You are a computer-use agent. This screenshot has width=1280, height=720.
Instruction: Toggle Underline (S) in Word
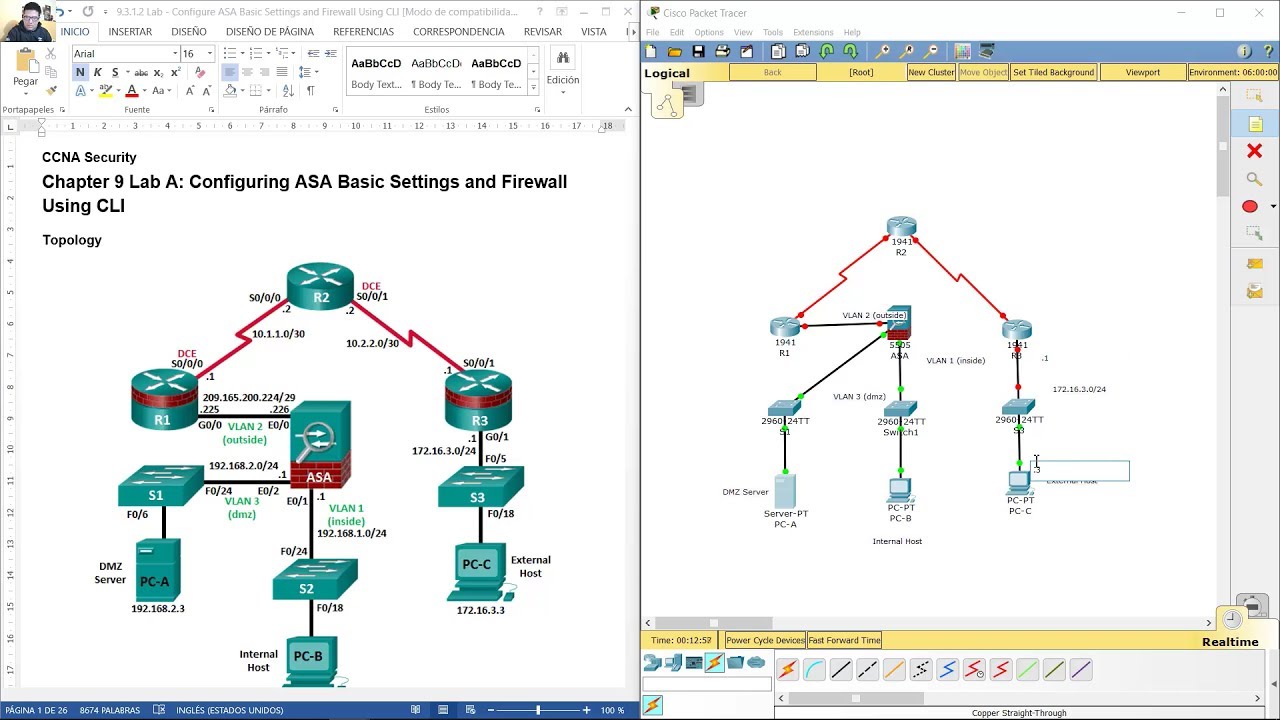point(114,72)
